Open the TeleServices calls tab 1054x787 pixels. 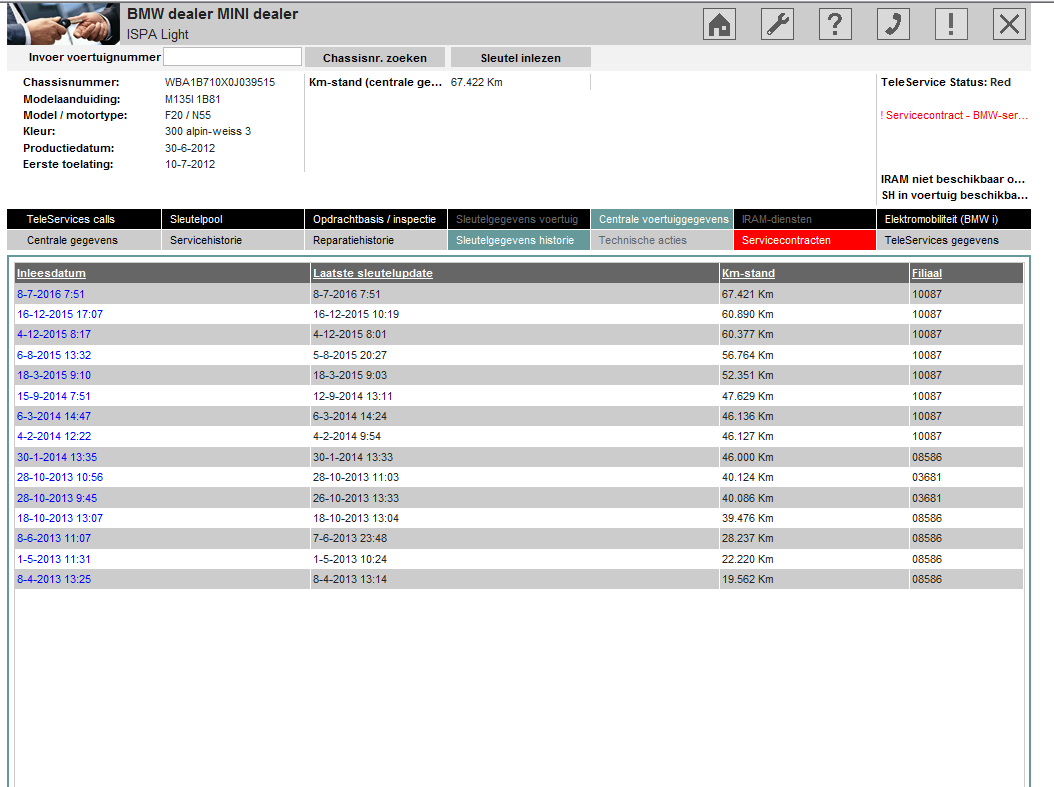(83, 219)
